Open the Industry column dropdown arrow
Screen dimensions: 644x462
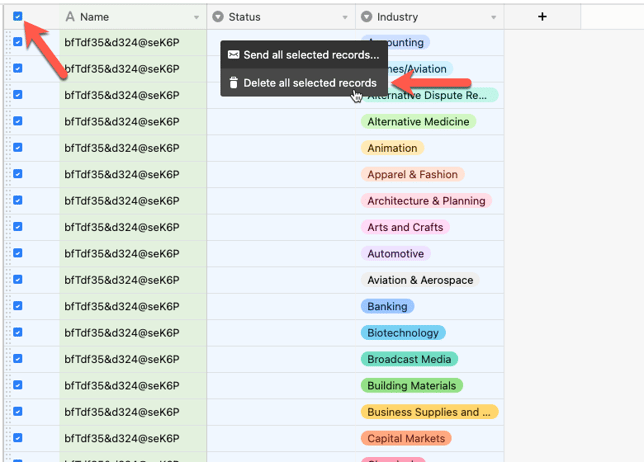point(494,17)
